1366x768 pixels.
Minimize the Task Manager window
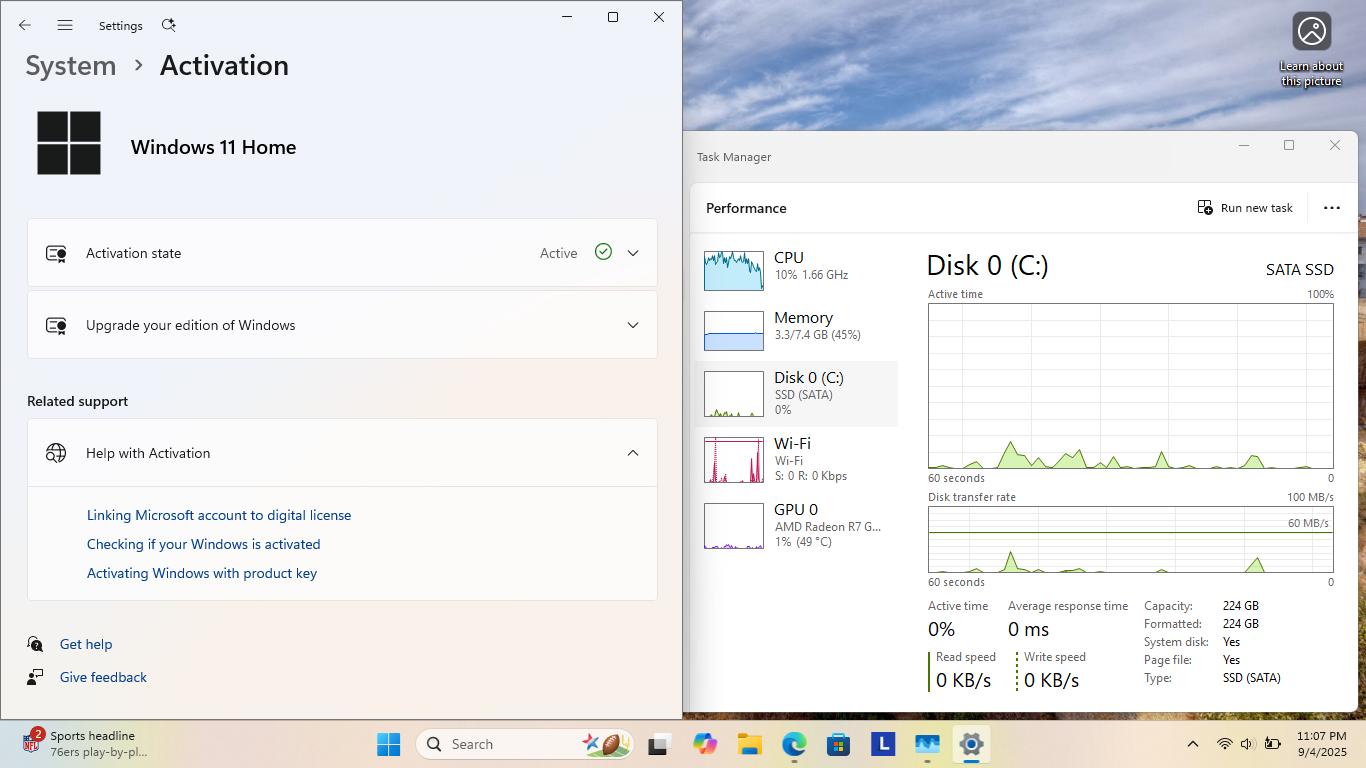pyautogui.click(x=1244, y=146)
